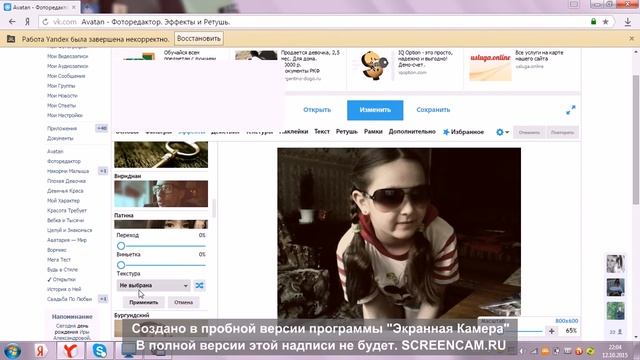The height and width of the screenshot is (360, 640).
Task: Open the Избранное favorites tab
Action: pyautogui.click(x=463, y=132)
